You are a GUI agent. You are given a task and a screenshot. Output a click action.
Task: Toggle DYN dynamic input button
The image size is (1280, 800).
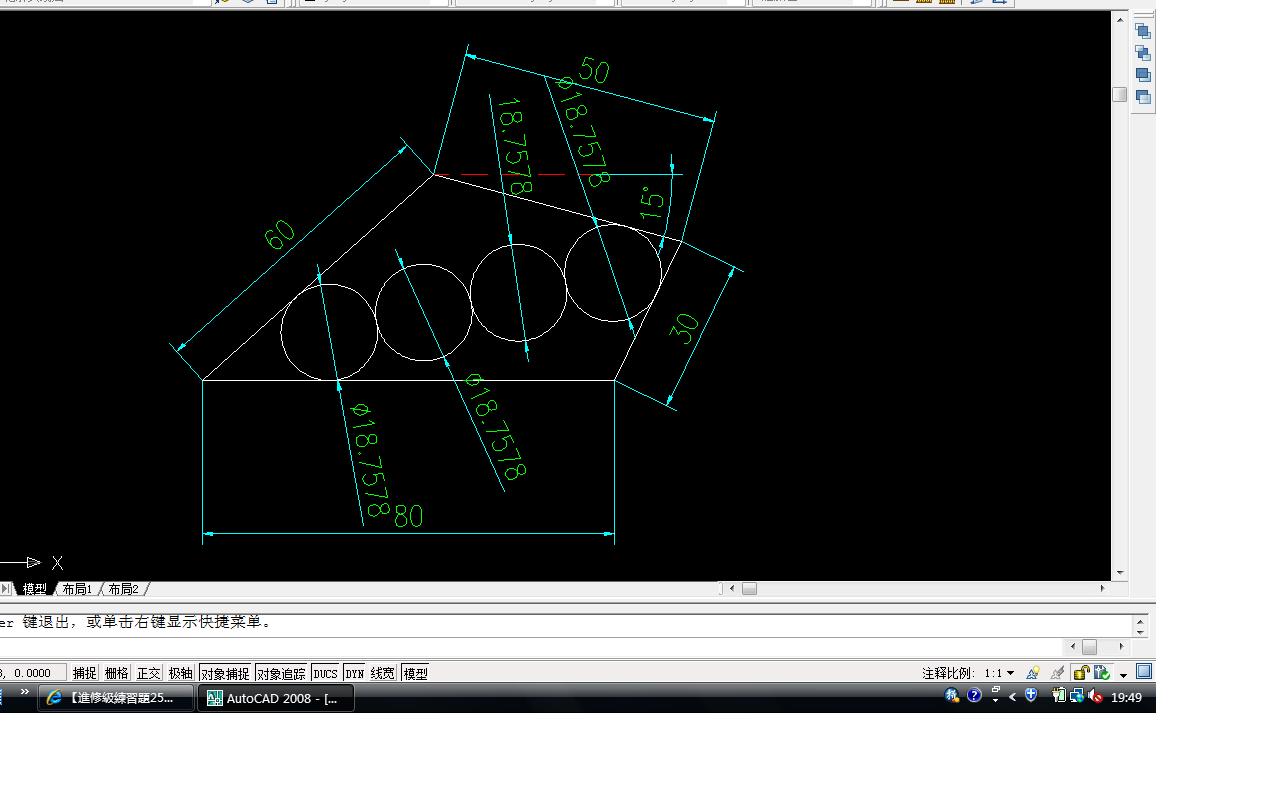click(x=355, y=673)
